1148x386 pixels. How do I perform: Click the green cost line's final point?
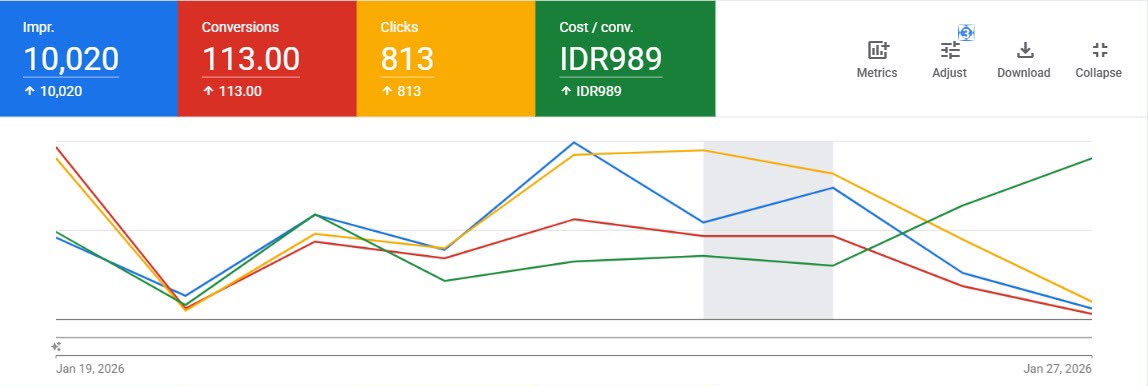point(1091,158)
